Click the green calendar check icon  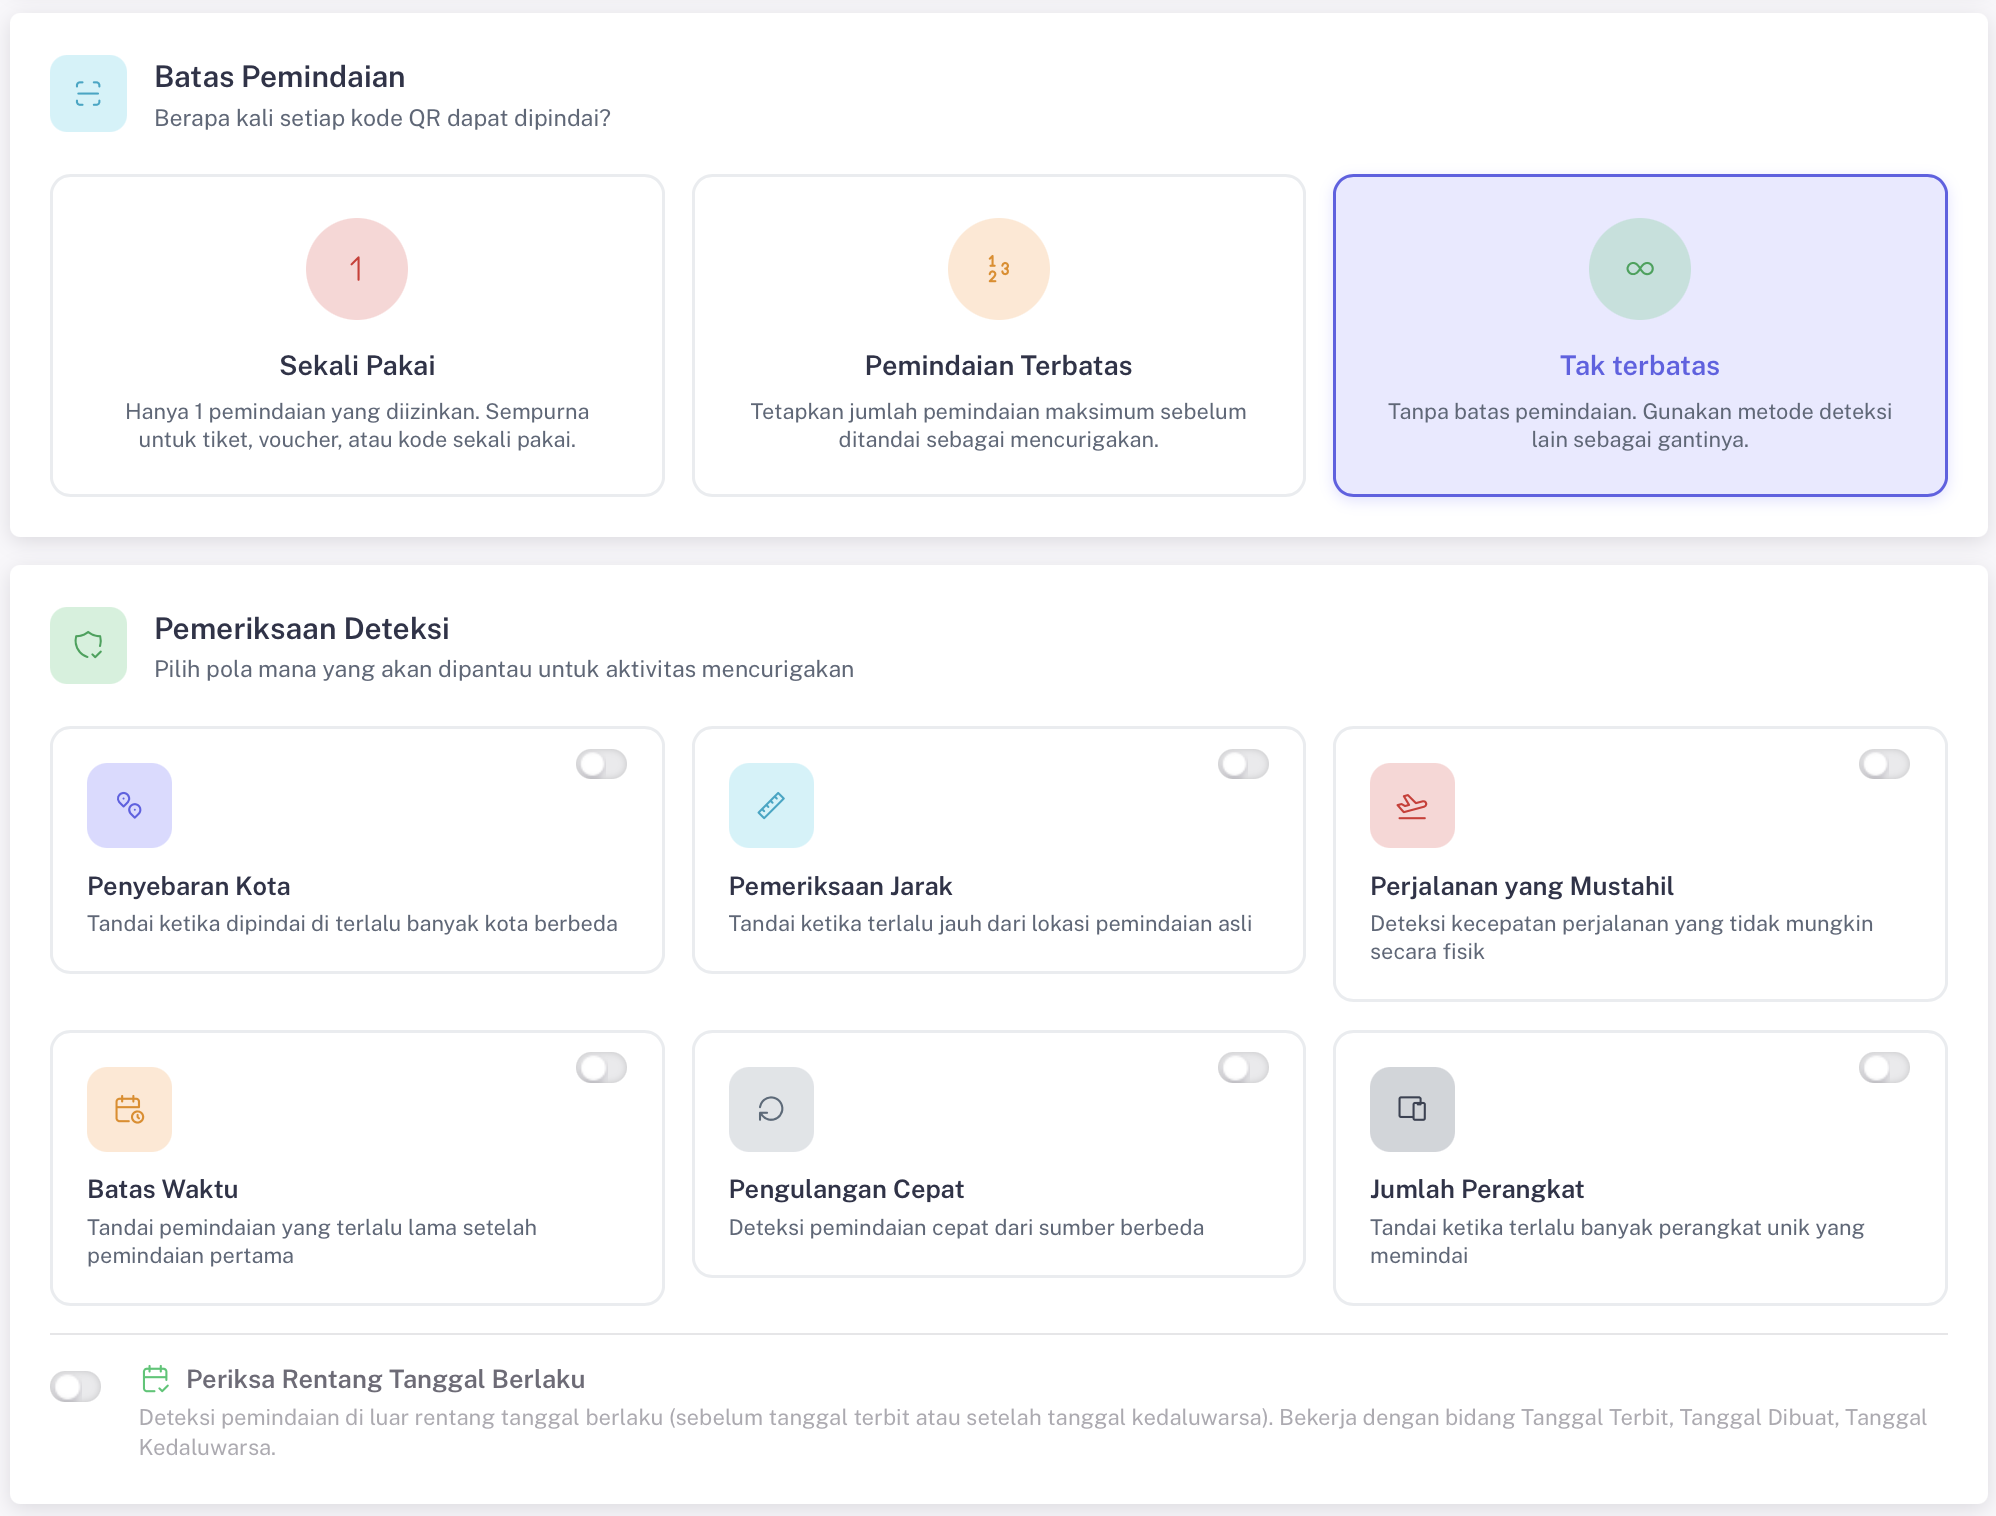click(x=155, y=1379)
